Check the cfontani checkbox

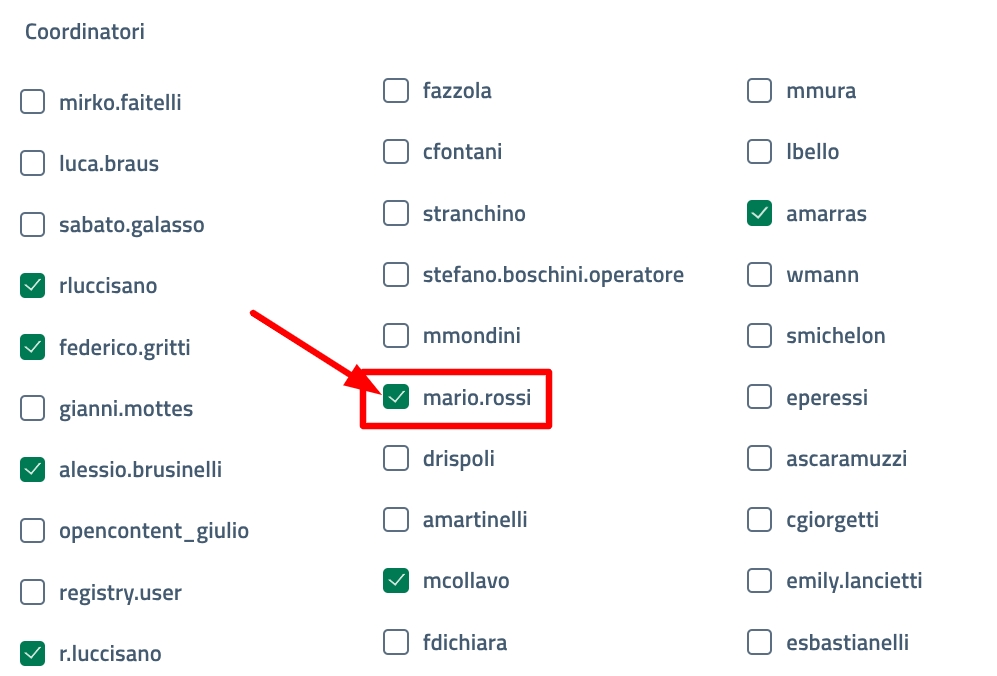[396, 152]
